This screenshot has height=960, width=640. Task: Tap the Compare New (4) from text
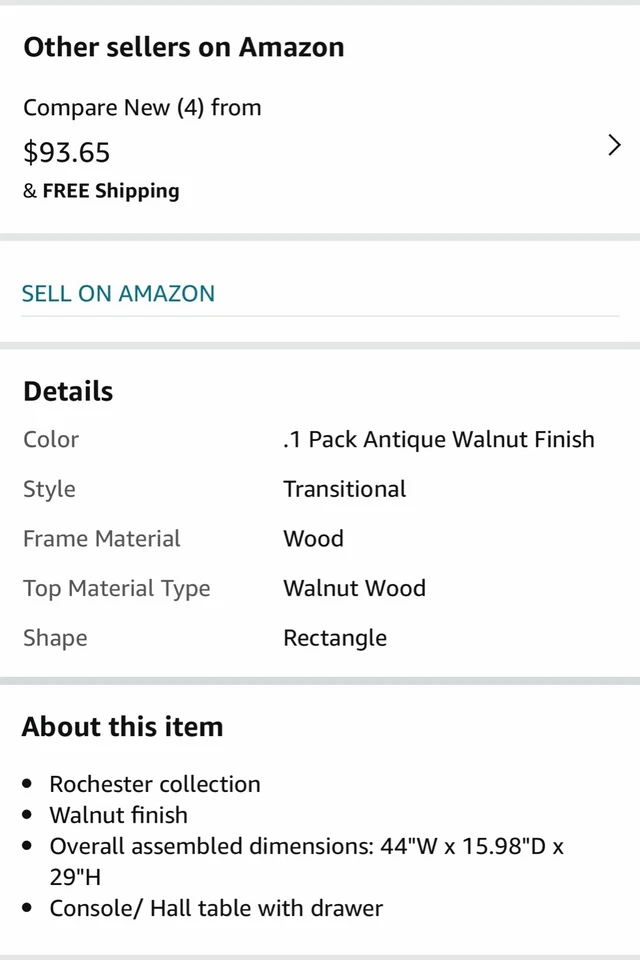(x=142, y=107)
